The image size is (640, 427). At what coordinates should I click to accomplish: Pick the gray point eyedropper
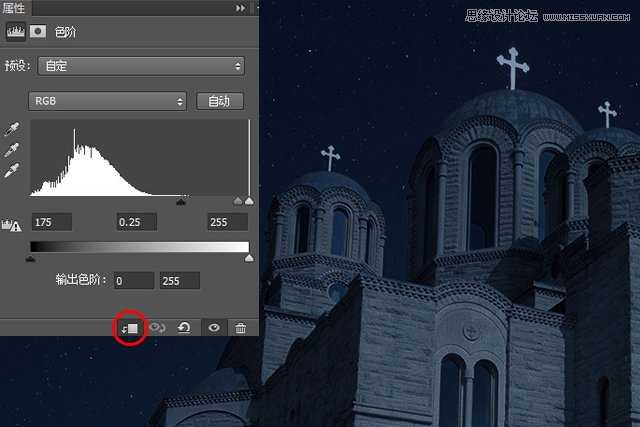click(x=13, y=150)
